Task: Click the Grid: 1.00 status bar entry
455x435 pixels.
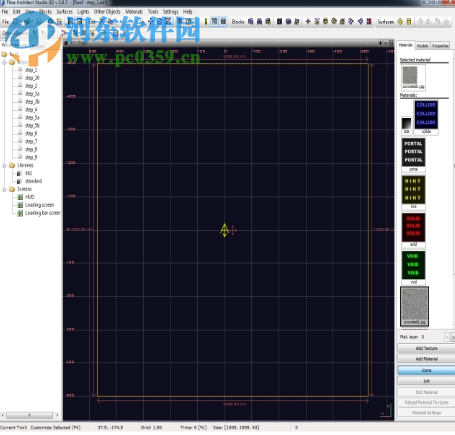Action: tap(151, 427)
